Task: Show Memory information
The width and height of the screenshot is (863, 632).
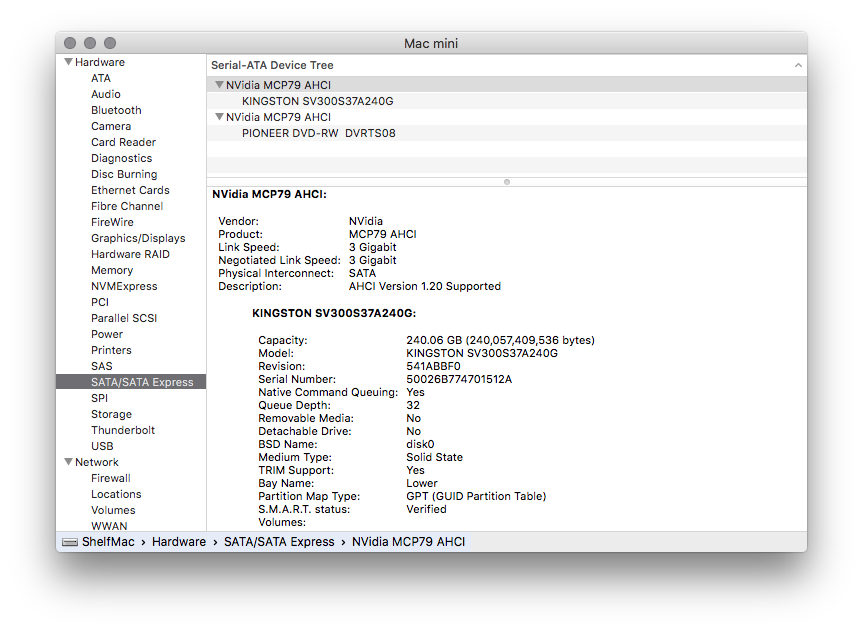Action: [x=112, y=270]
